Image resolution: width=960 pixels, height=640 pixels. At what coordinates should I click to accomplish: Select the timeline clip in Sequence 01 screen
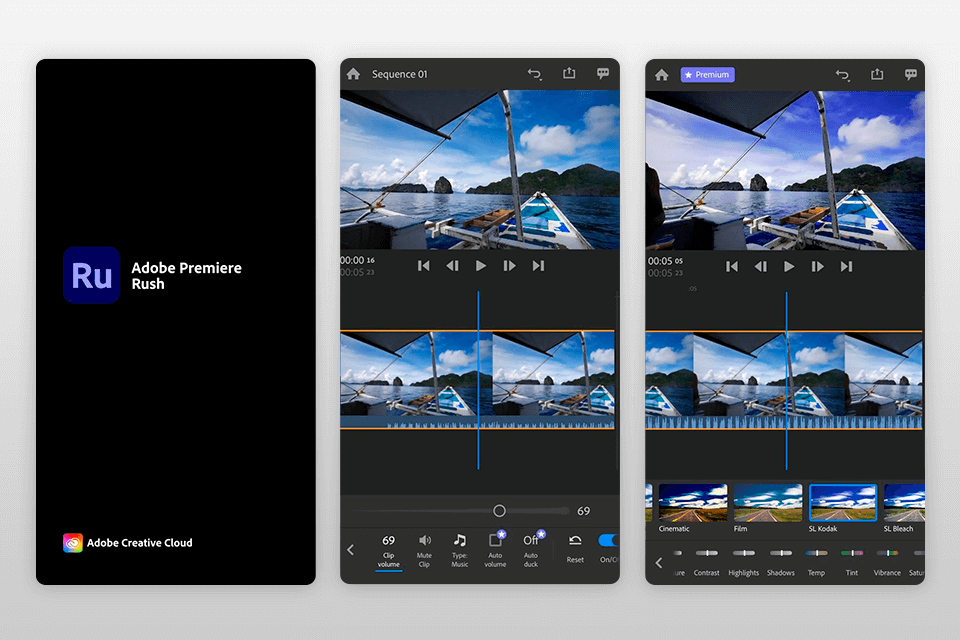[478, 380]
